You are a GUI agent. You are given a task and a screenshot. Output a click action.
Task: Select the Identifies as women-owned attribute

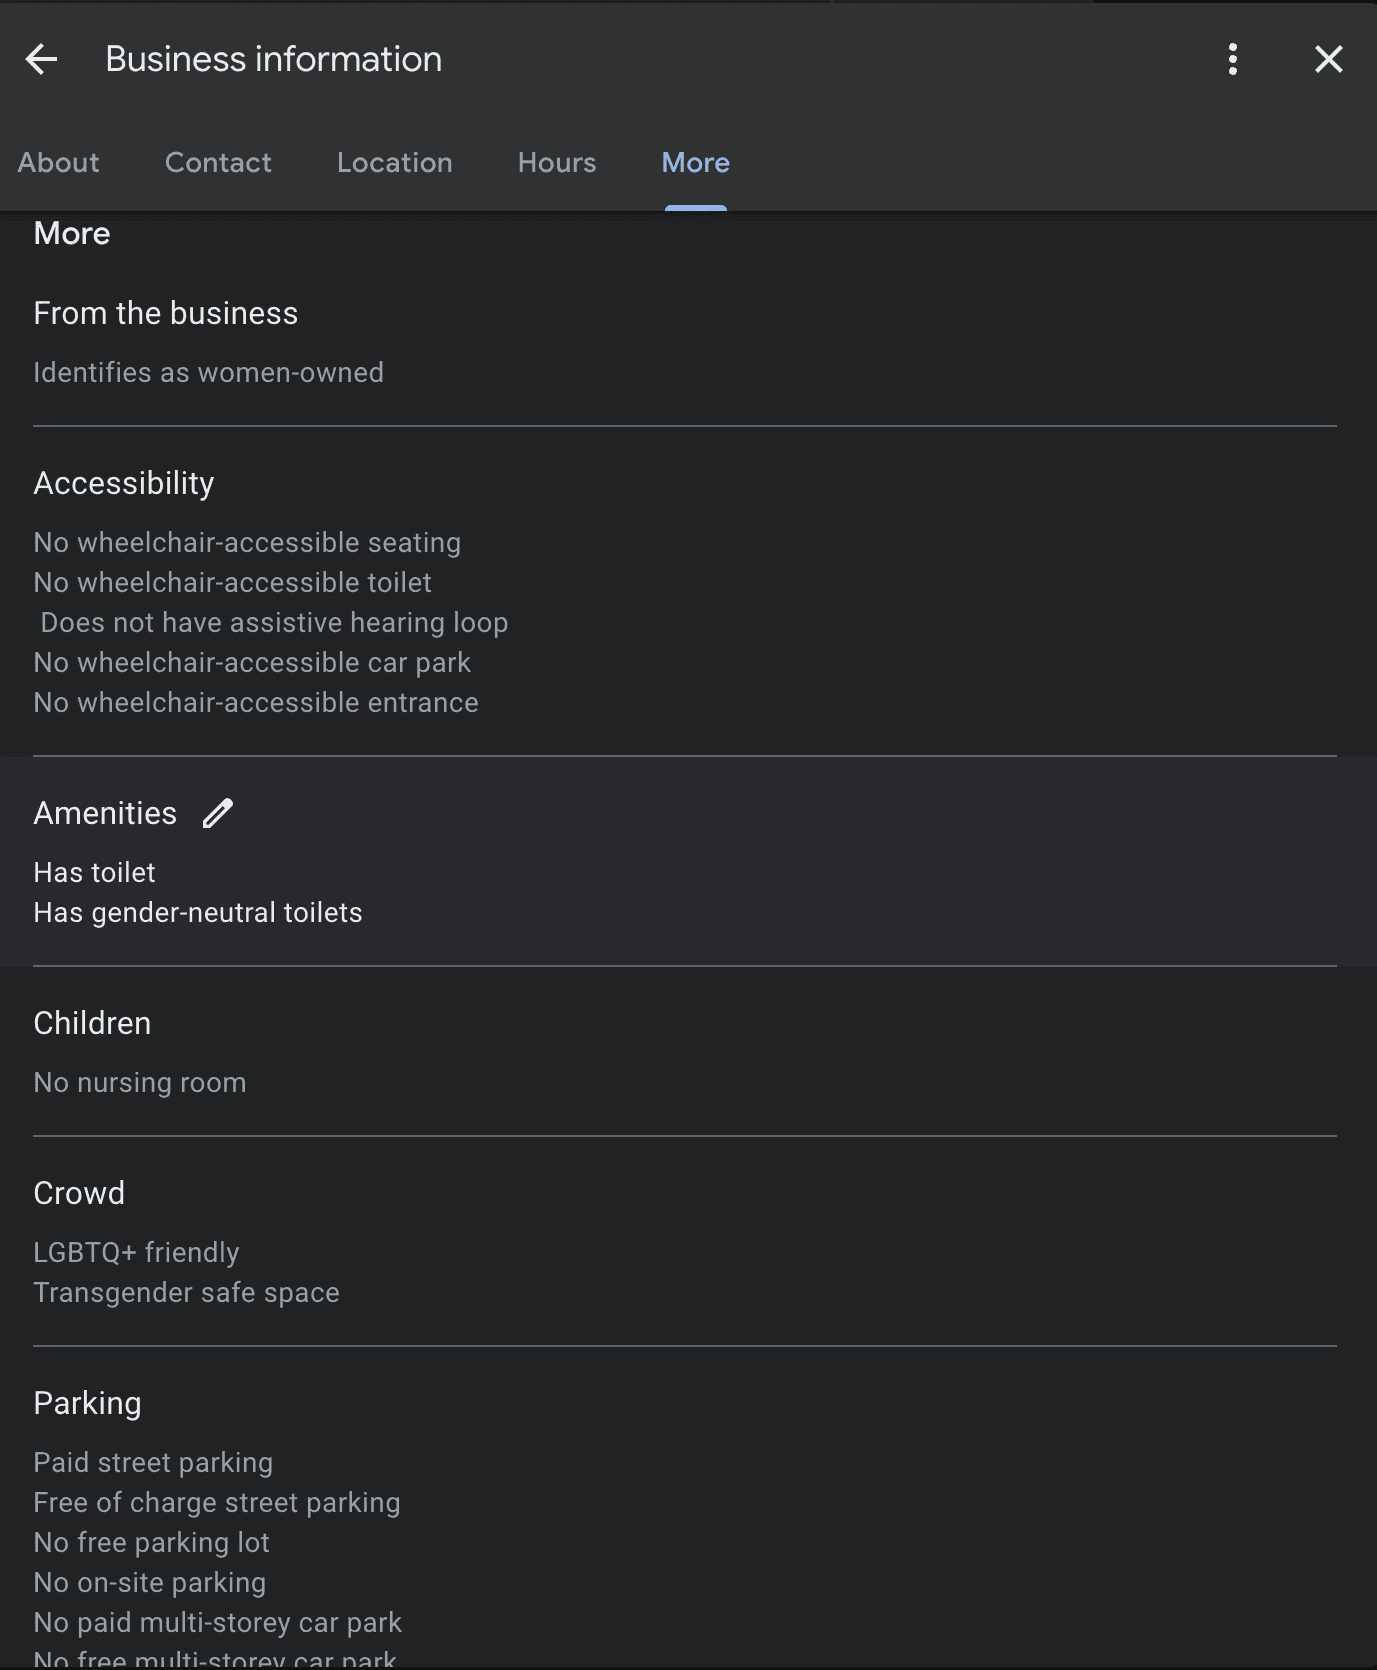point(208,373)
